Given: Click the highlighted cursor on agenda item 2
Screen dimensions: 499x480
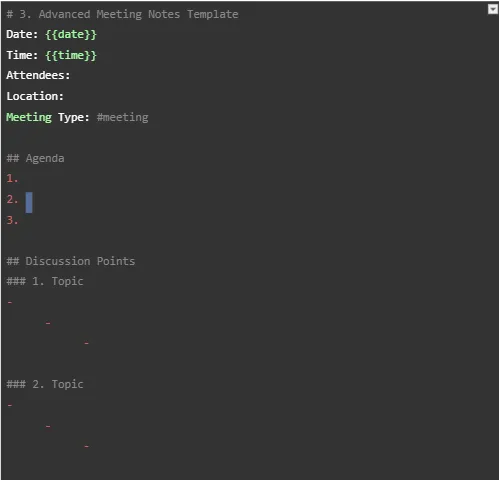Looking at the screenshot, I should (x=29, y=202).
